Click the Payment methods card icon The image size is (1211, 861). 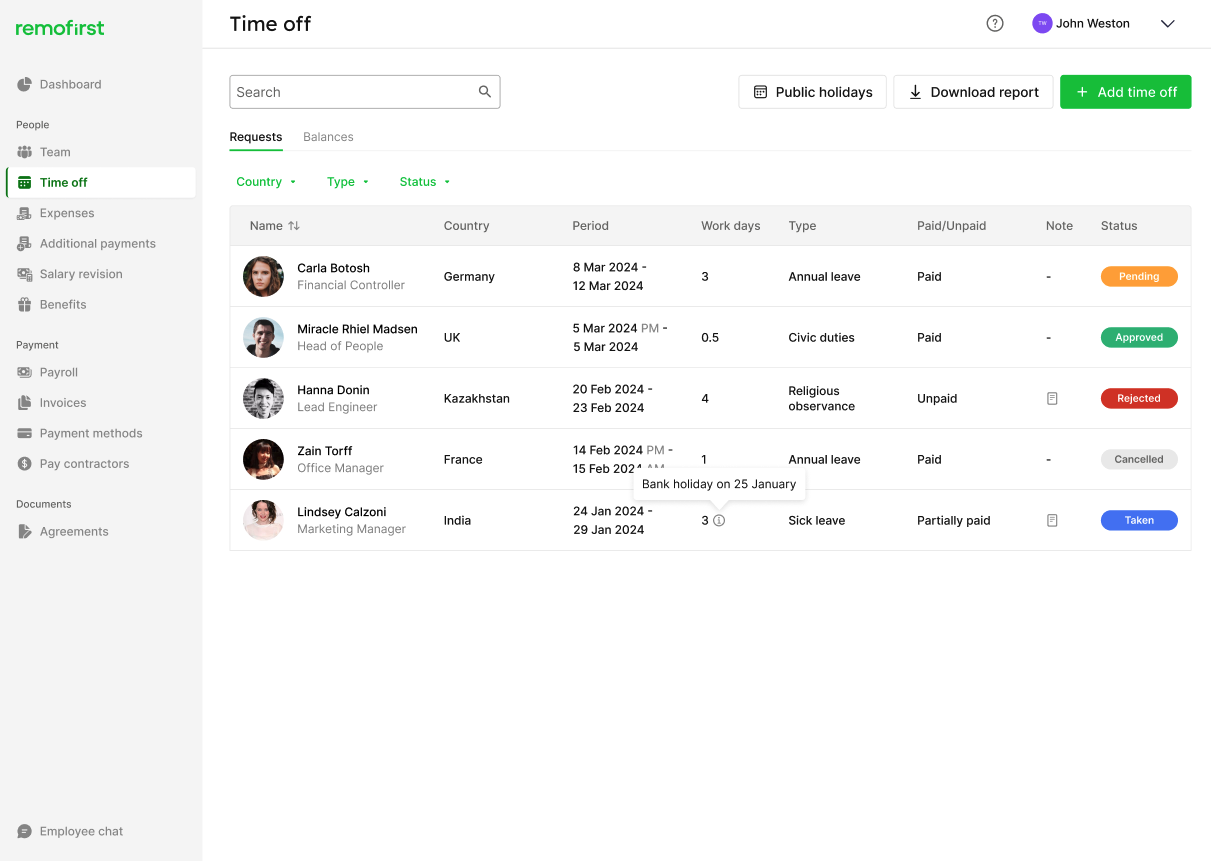click(25, 433)
